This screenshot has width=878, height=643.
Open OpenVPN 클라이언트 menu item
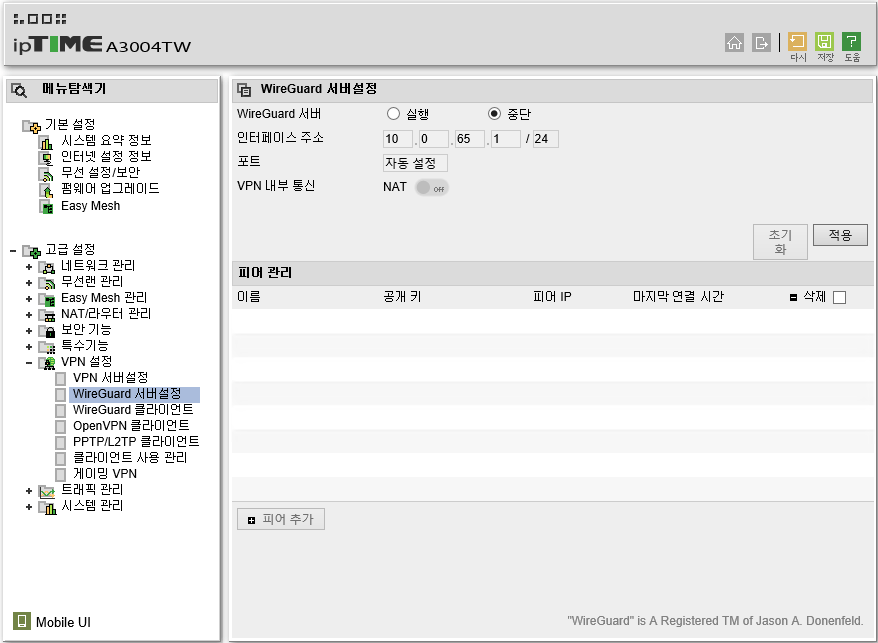[131, 426]
